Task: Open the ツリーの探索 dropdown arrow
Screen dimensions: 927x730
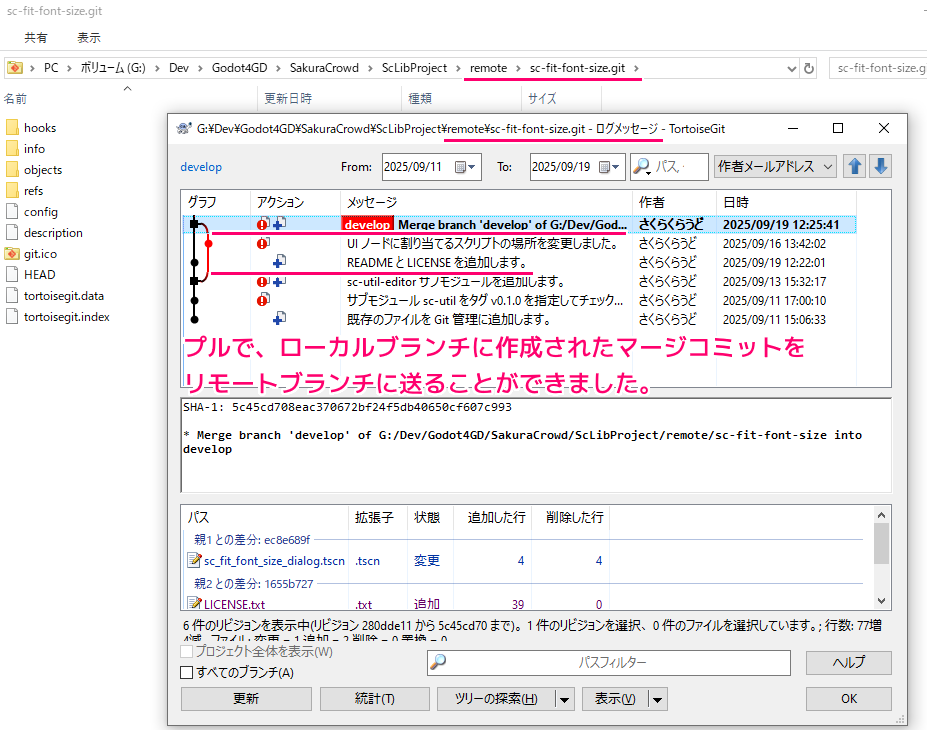Action: (x=565, y=699)
